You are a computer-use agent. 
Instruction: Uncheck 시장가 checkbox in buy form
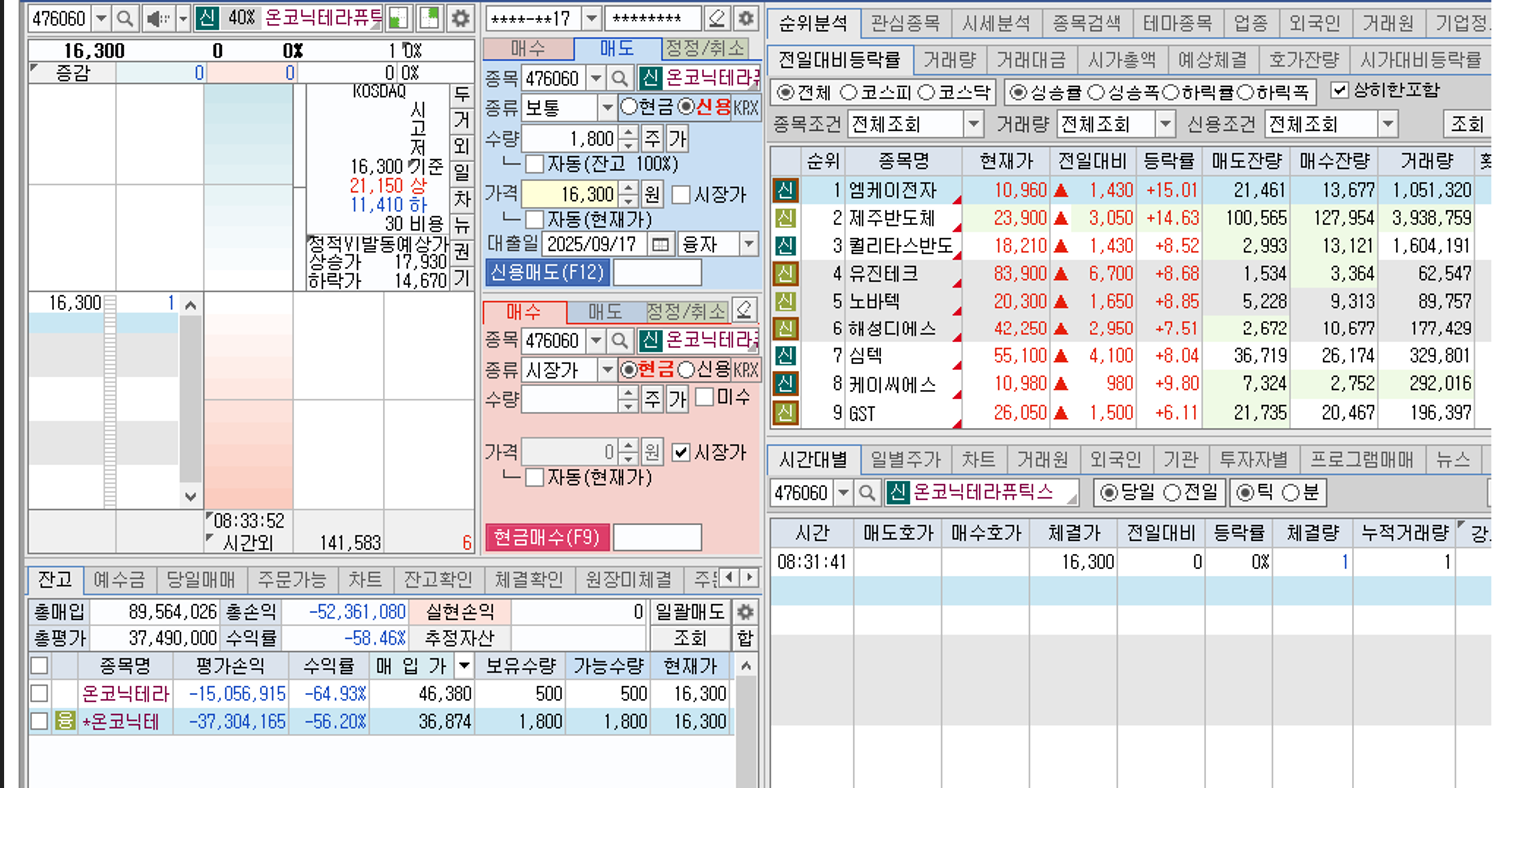[681, 452]
